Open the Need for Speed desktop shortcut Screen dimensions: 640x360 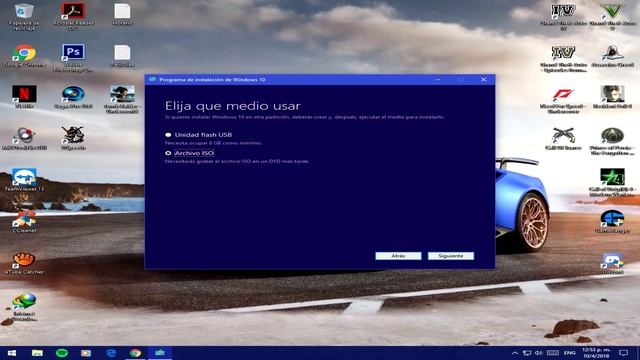pyautogui.click(x=563, y=100)
